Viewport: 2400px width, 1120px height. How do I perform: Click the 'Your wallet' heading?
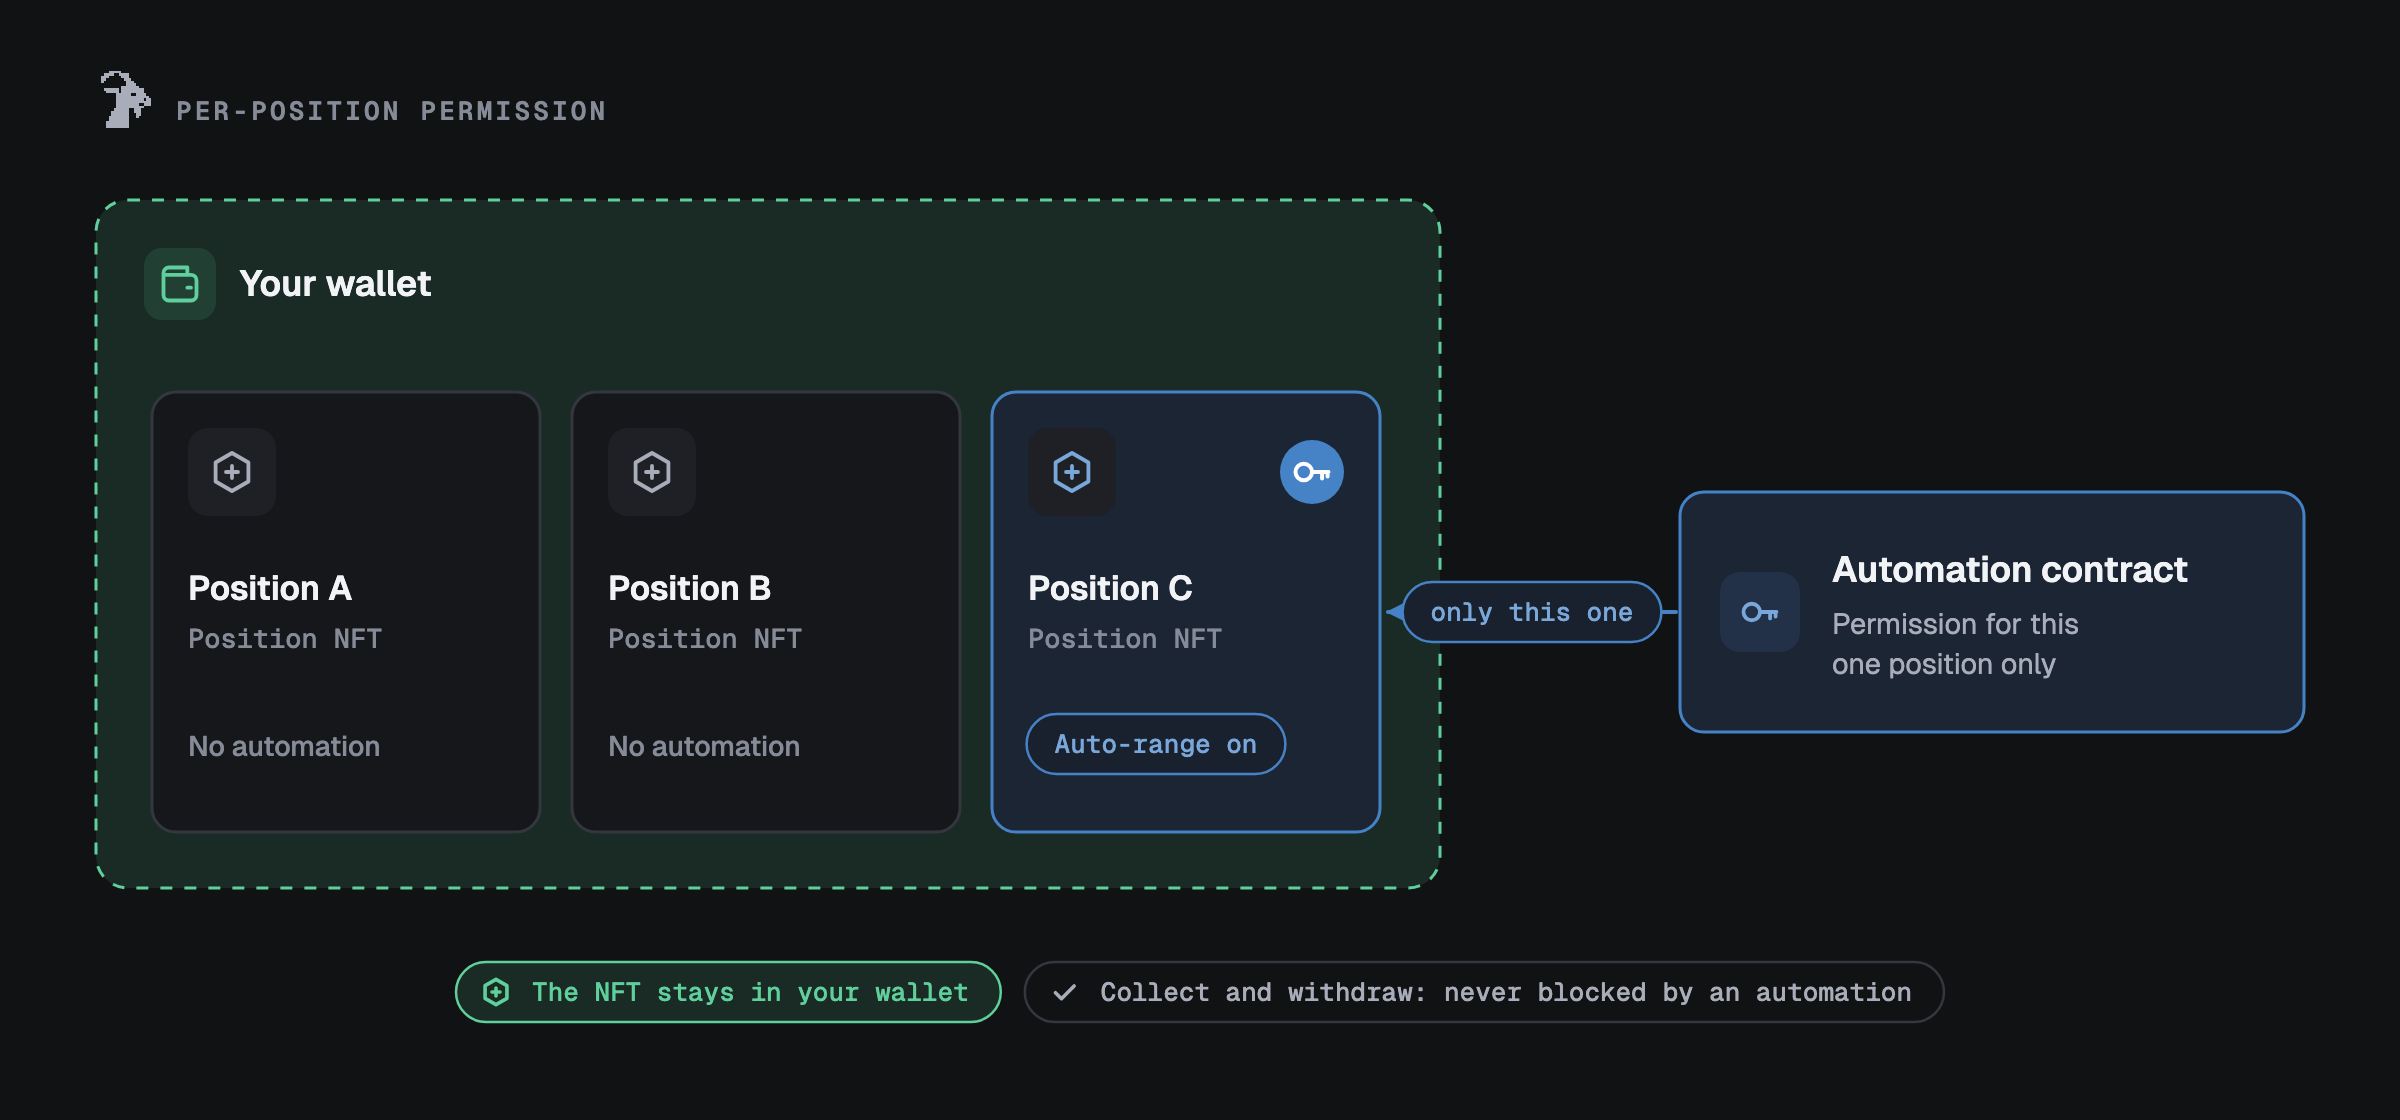335,284
